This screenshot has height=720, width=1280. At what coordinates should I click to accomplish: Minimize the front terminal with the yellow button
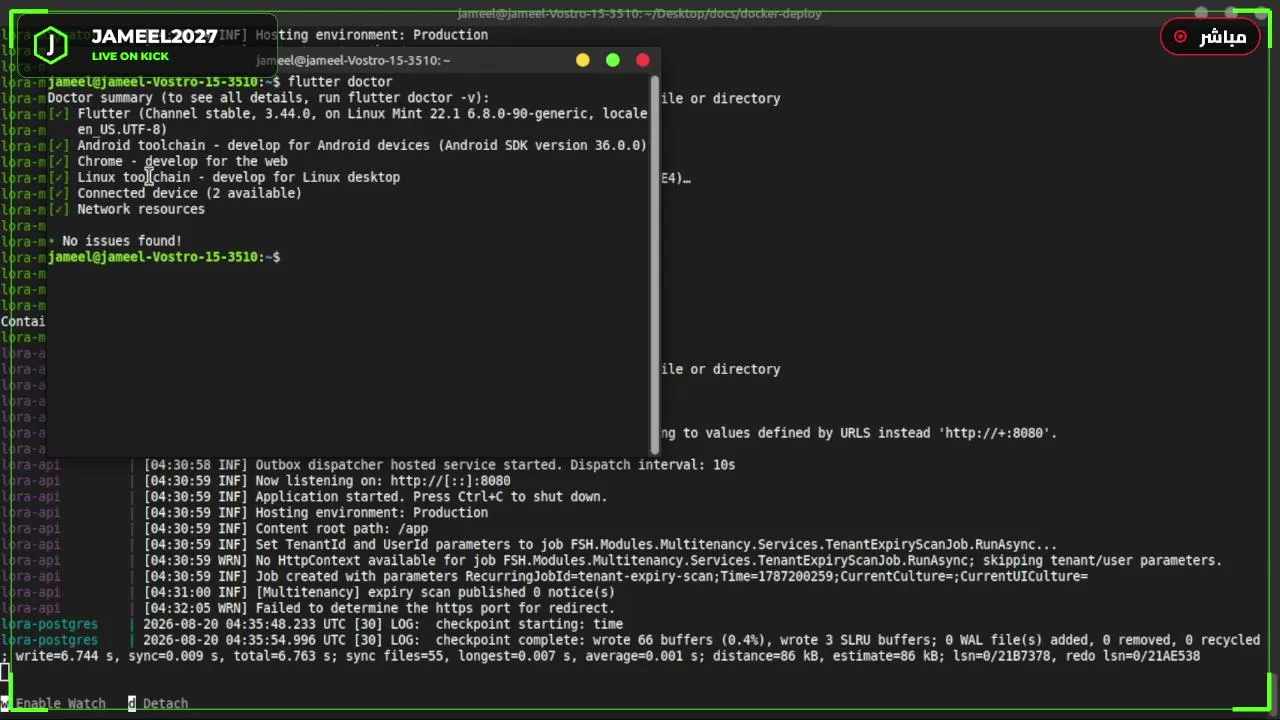tap(583, 60)
